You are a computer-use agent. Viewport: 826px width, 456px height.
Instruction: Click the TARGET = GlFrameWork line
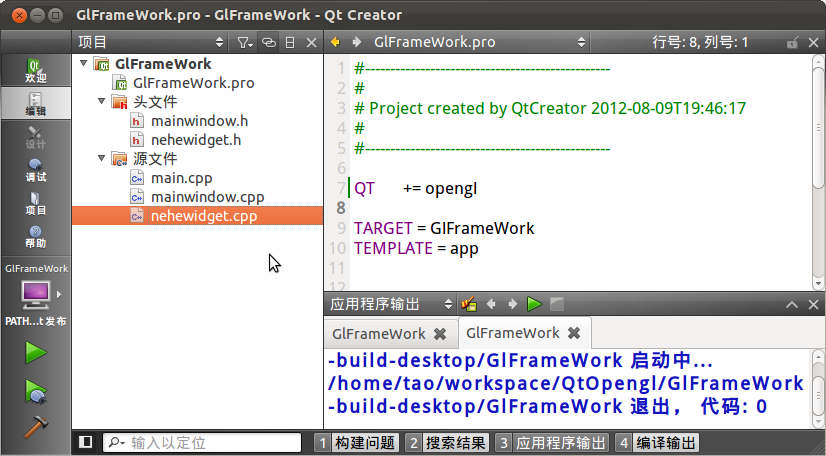pos(444,228)
